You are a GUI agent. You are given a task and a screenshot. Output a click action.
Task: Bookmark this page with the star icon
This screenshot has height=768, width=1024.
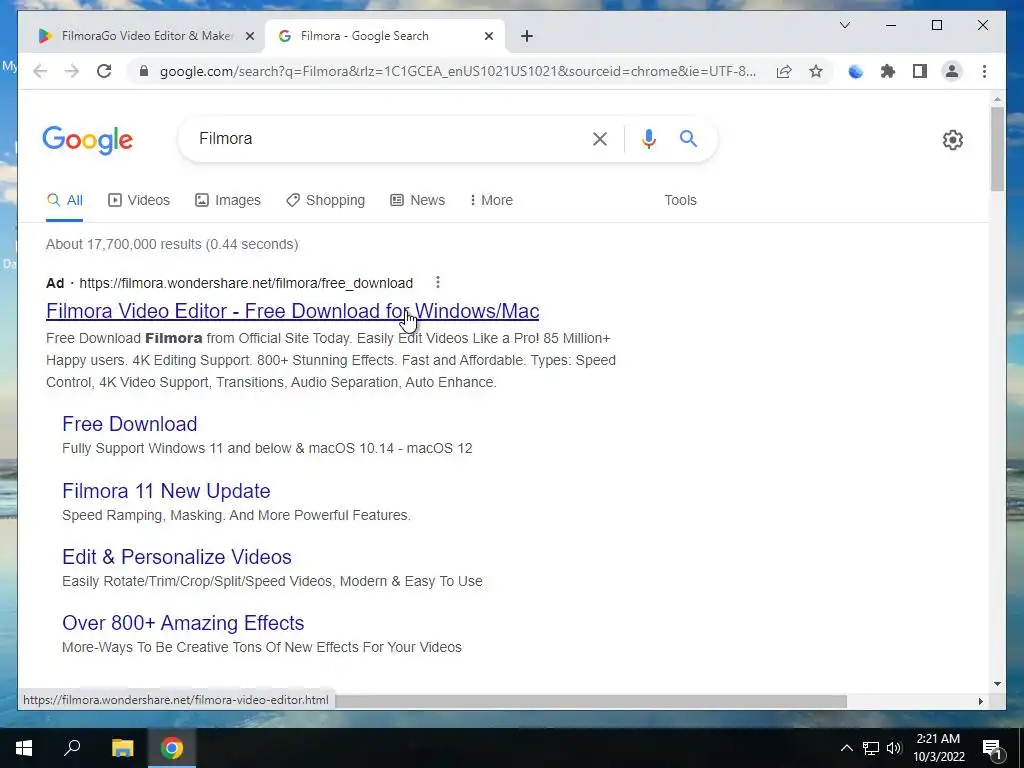point(816,71)
